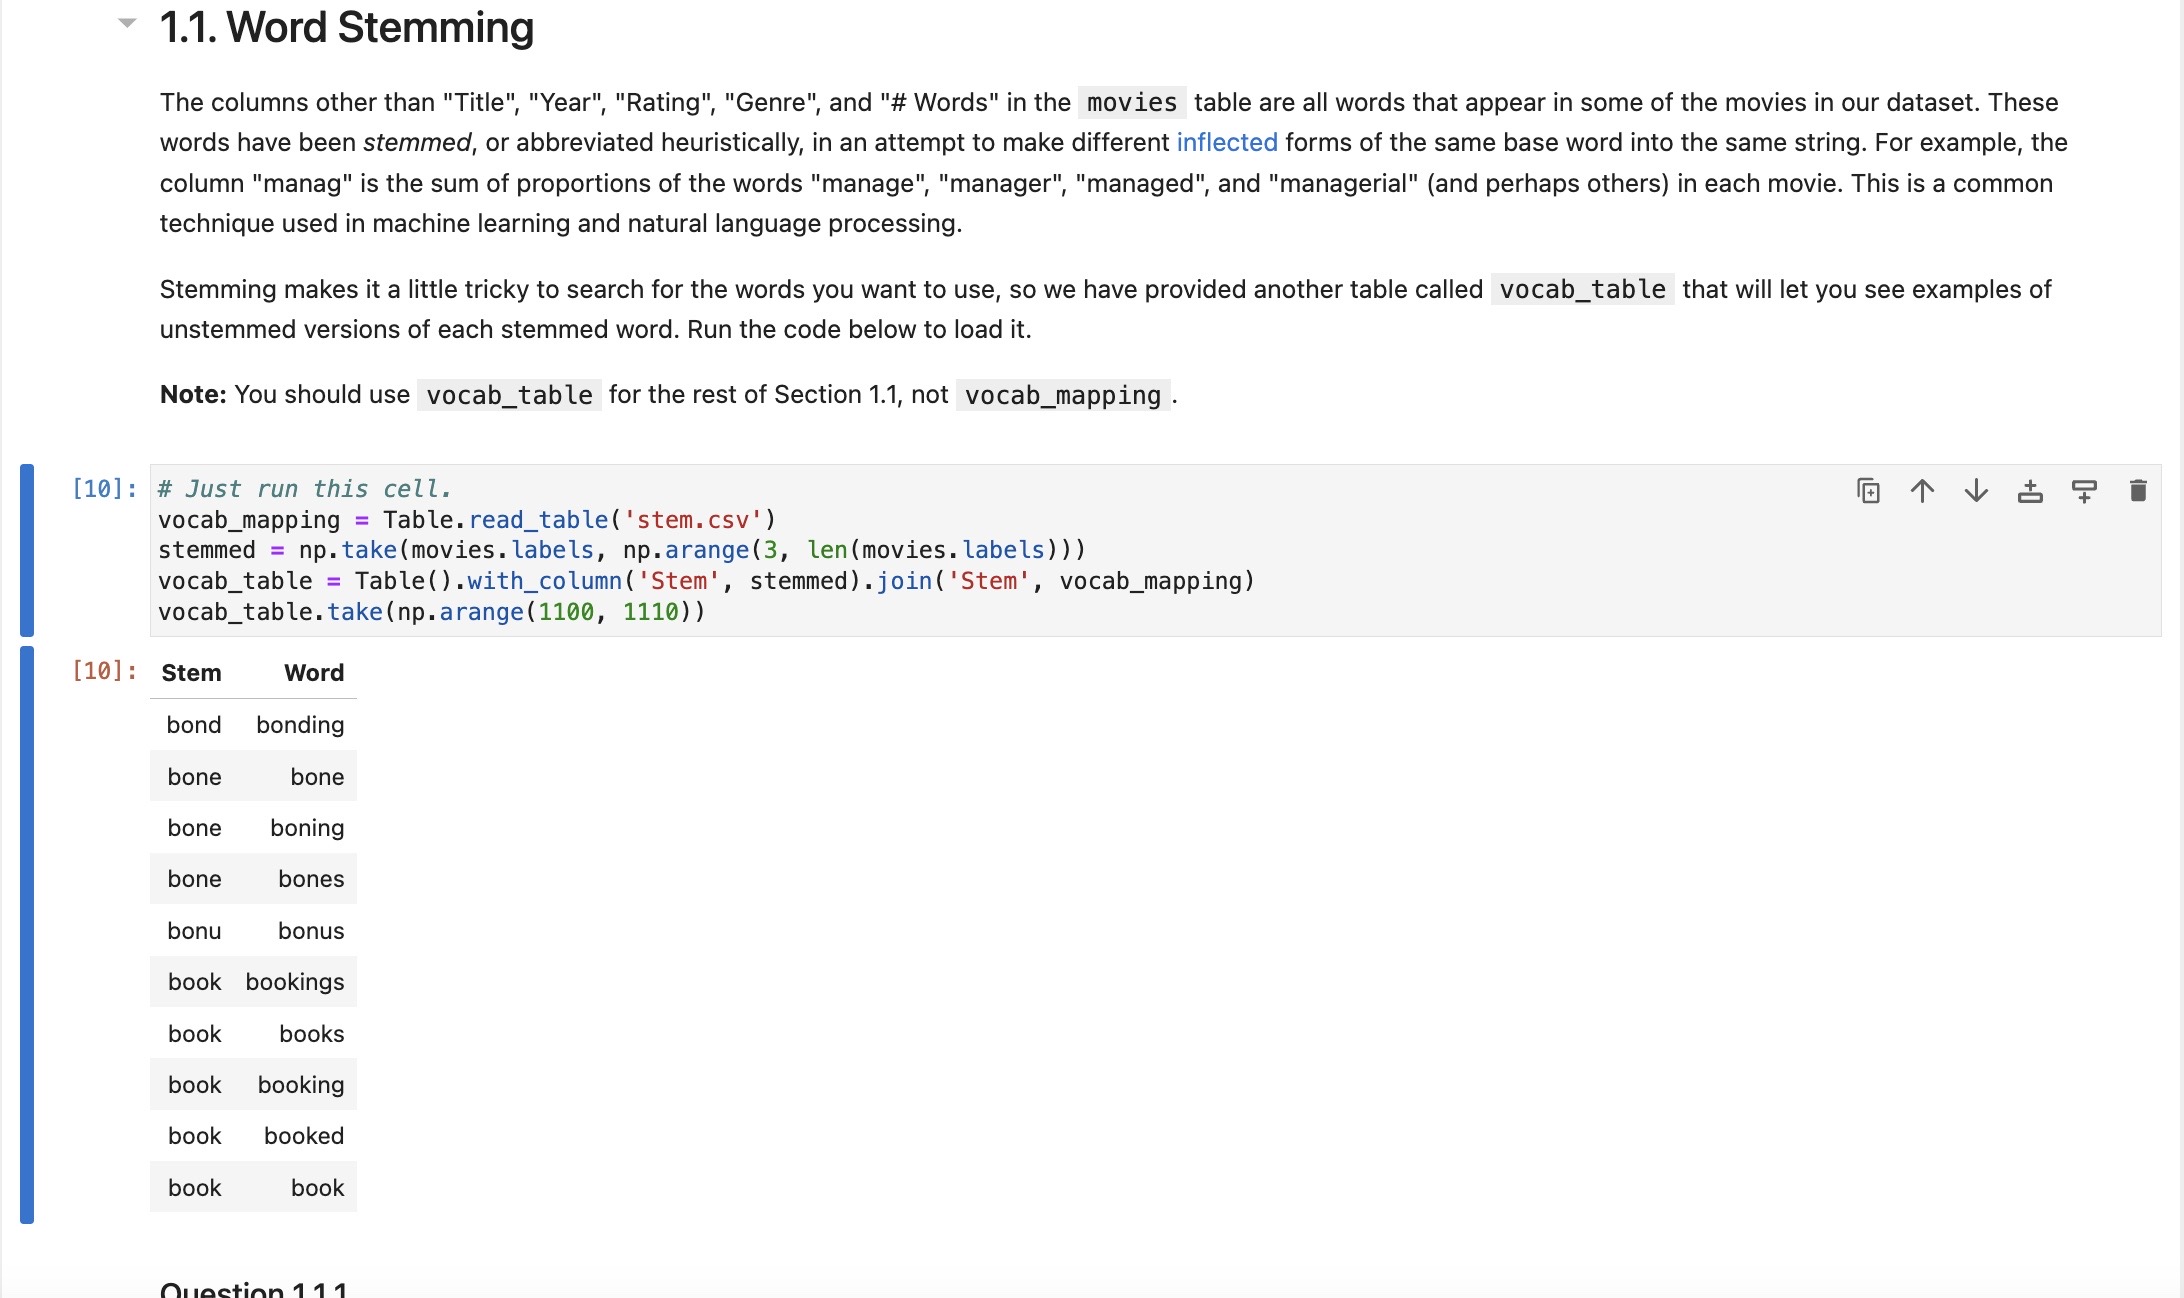Move the cell up with the arrow icon

tap(1922, 491)
